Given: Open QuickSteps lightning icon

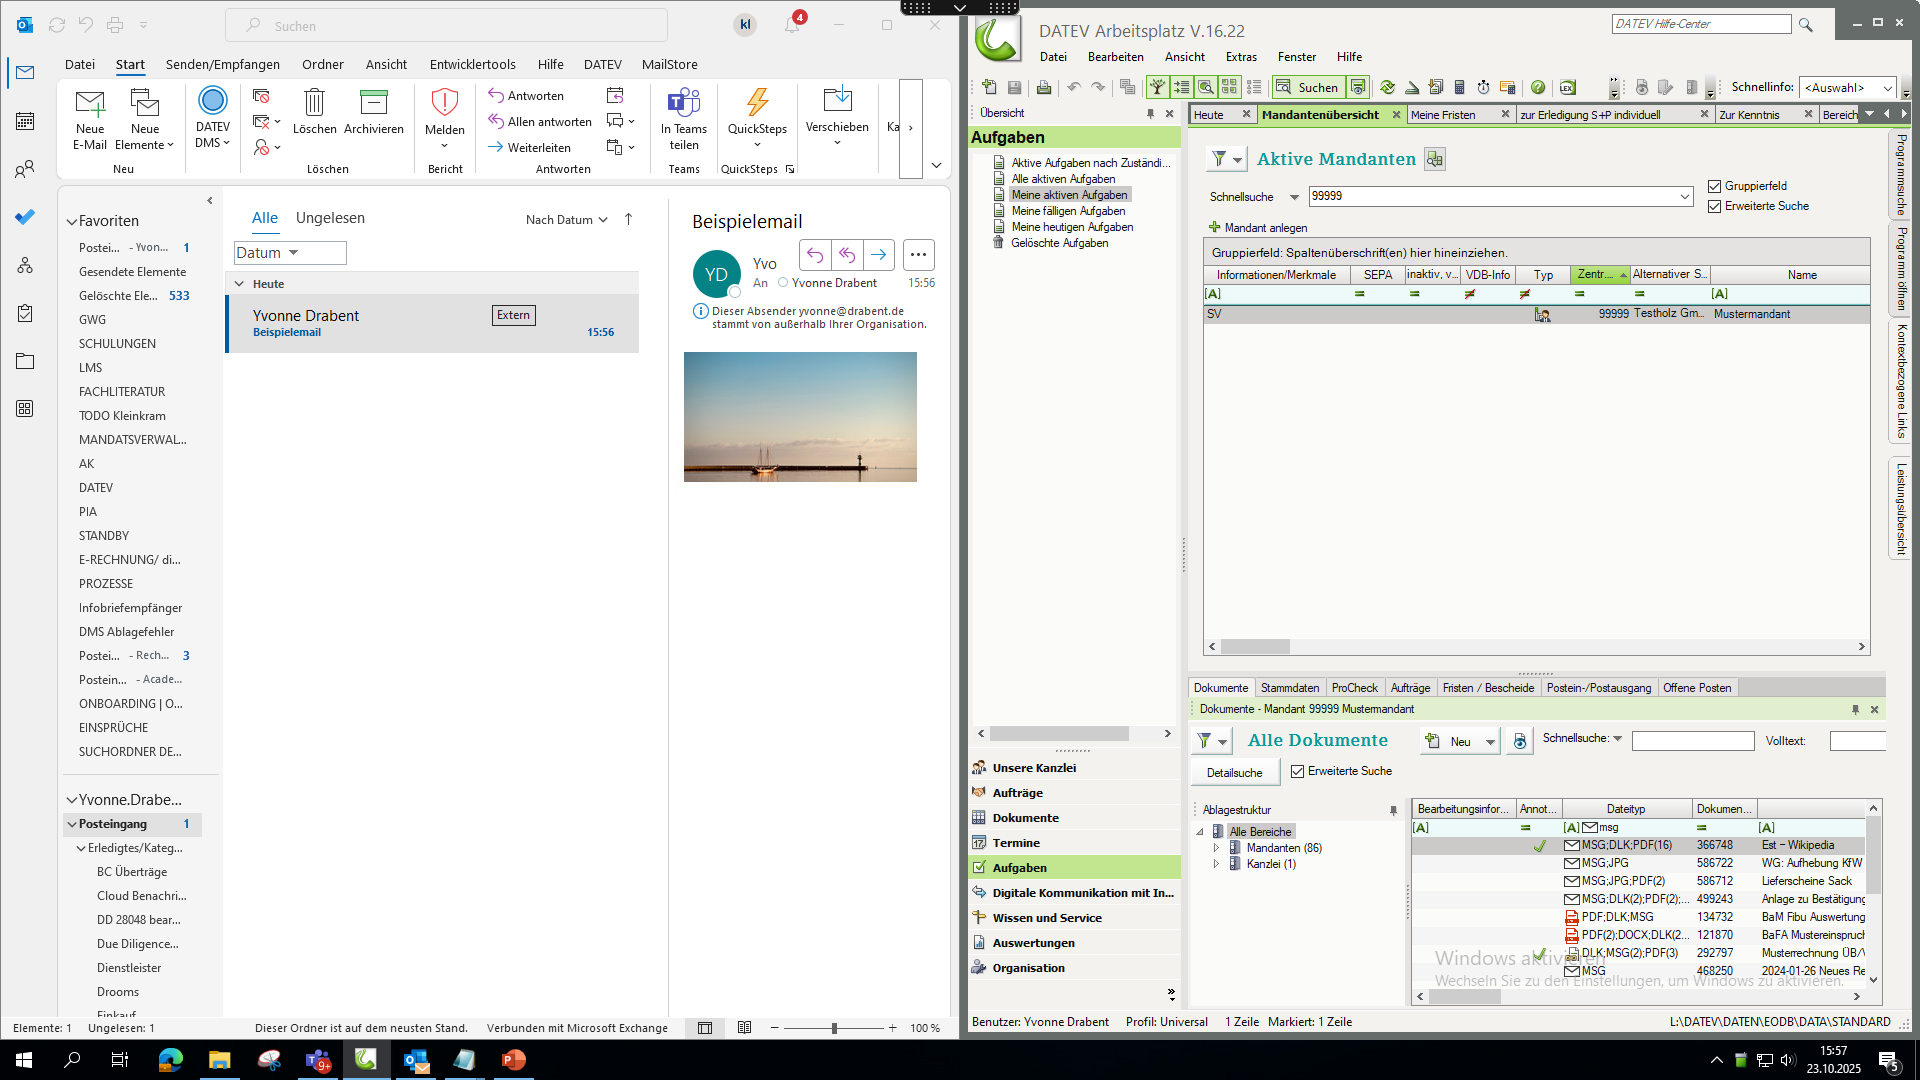Looking at the screenshot, I should (757, 102).
